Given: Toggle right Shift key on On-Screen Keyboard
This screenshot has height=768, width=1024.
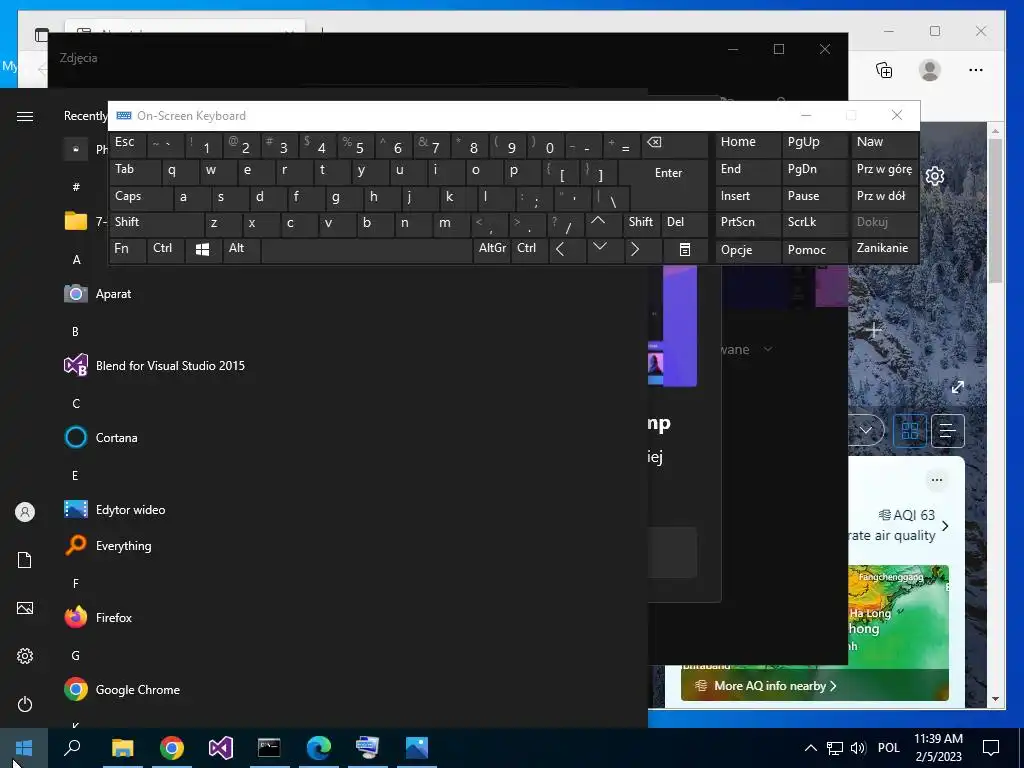Looking at the screenshot, I should pos(641,223).
